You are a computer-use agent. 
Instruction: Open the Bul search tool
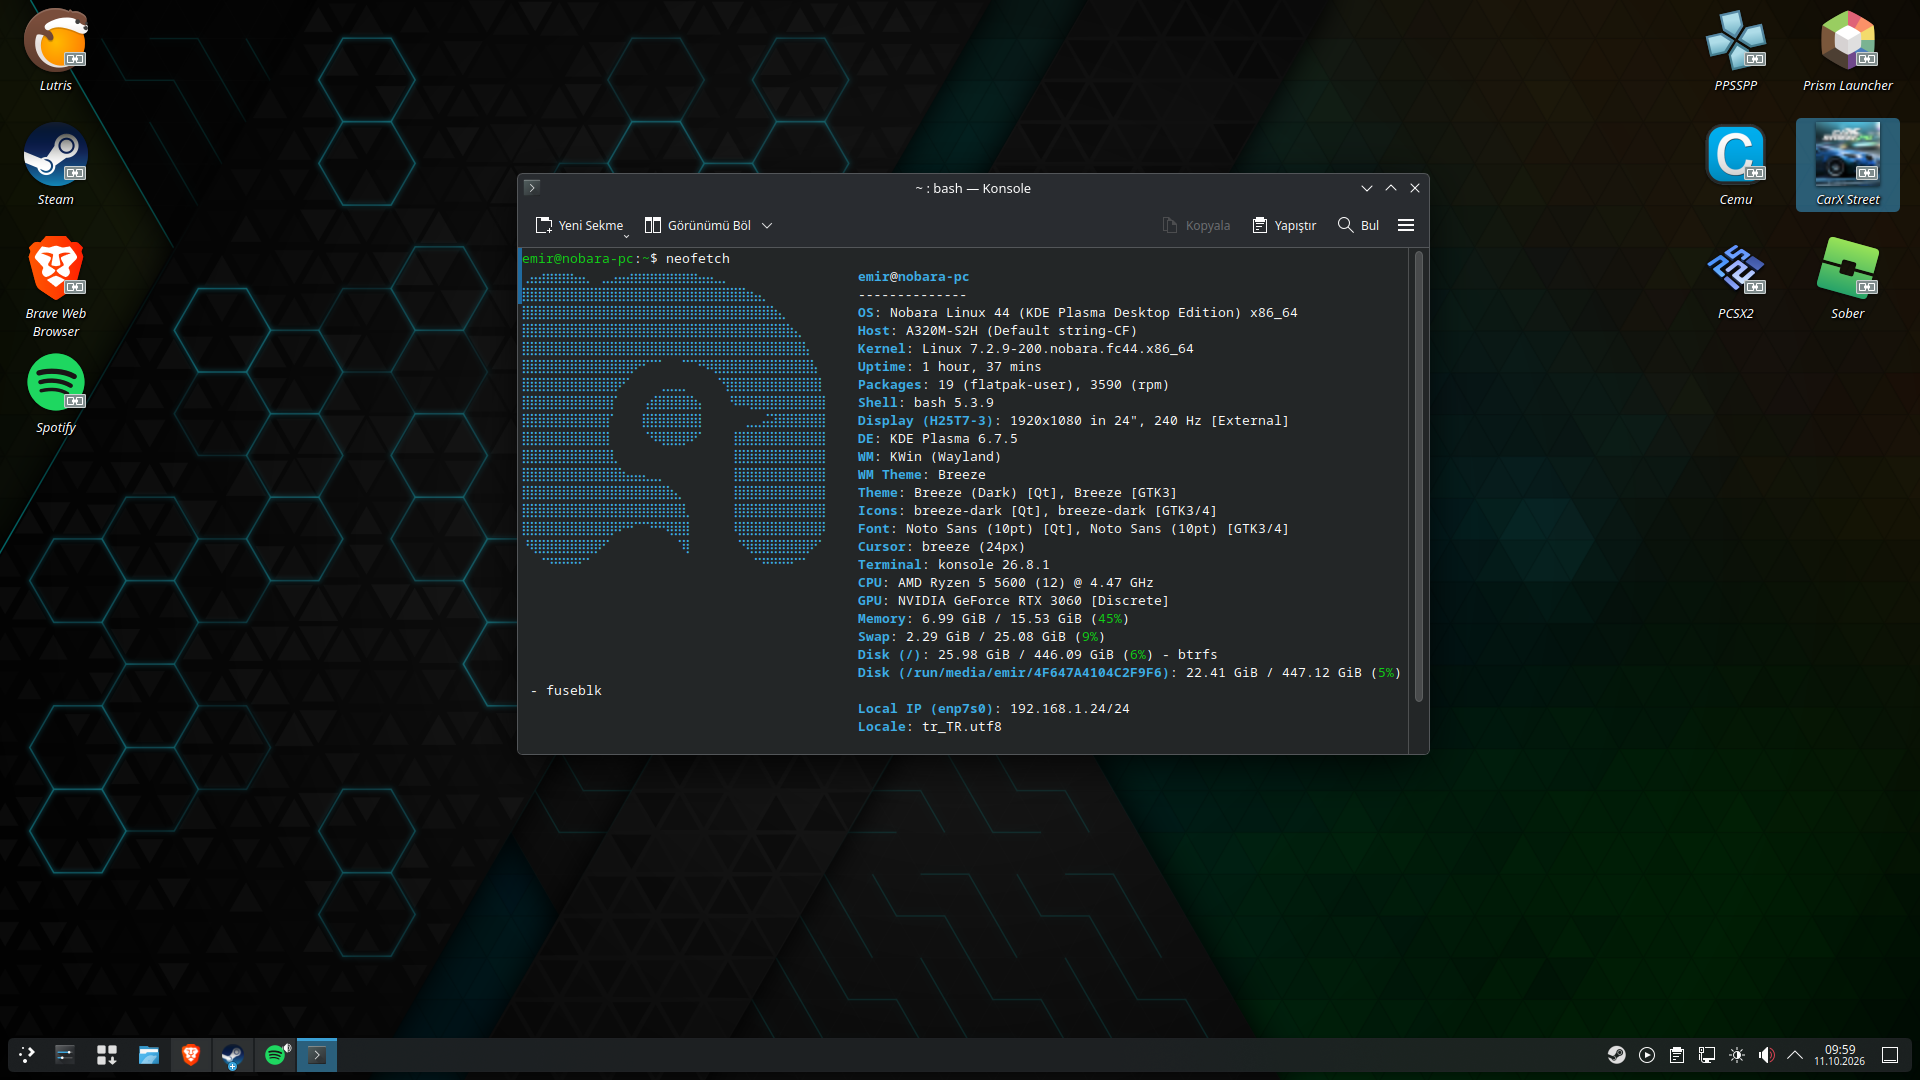pyautogui.click(x=1358, y=226)
